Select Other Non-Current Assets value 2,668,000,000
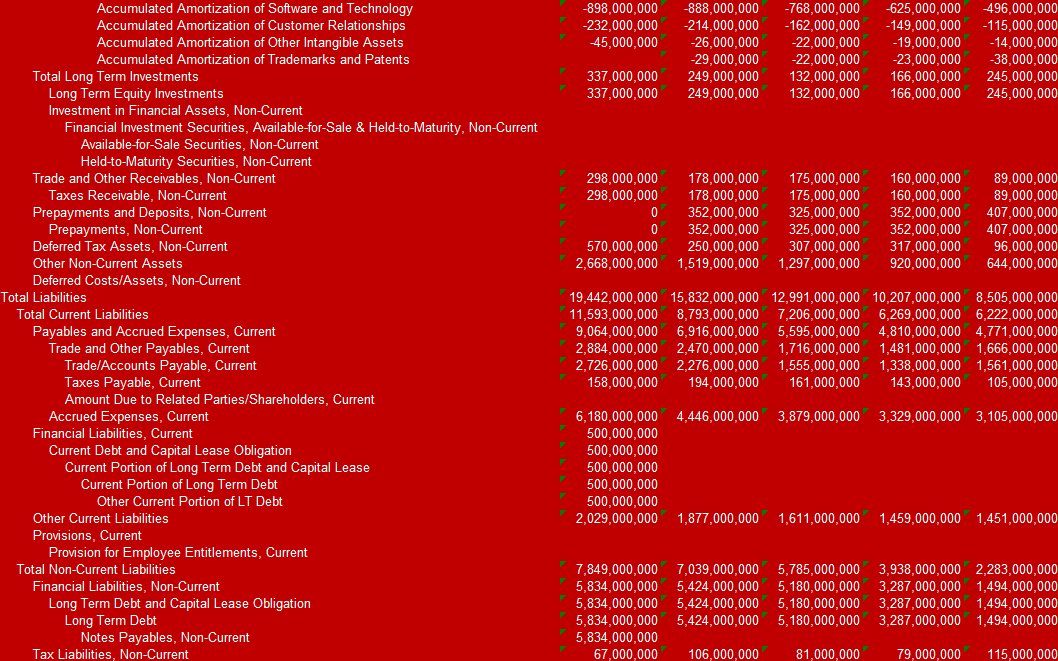The image size is (1058, 661). pyautogui.click(x=617, y=264)
